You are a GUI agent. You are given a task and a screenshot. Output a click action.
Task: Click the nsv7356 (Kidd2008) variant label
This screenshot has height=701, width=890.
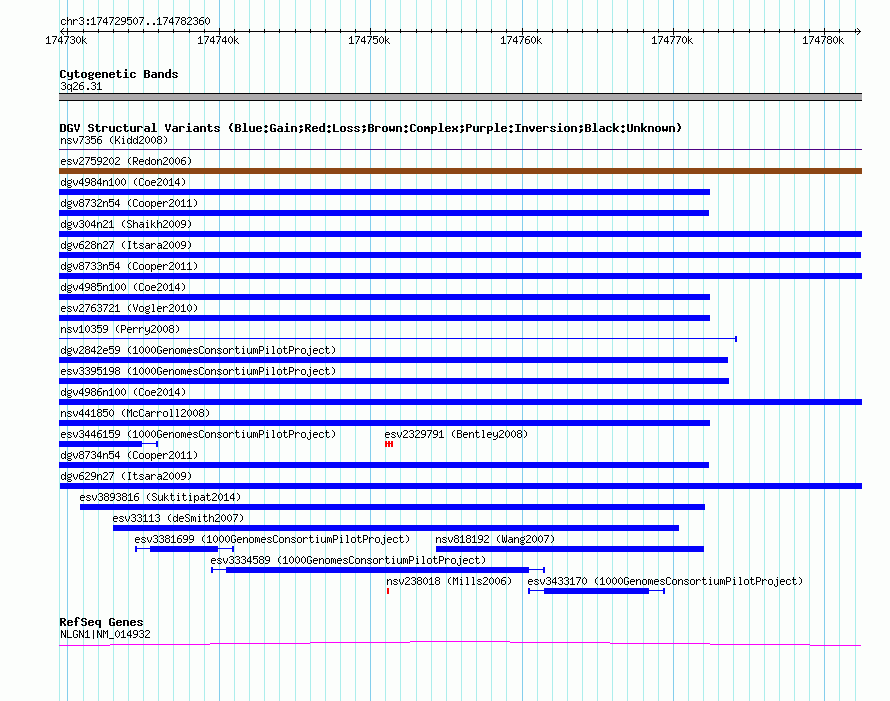point(114,140)
